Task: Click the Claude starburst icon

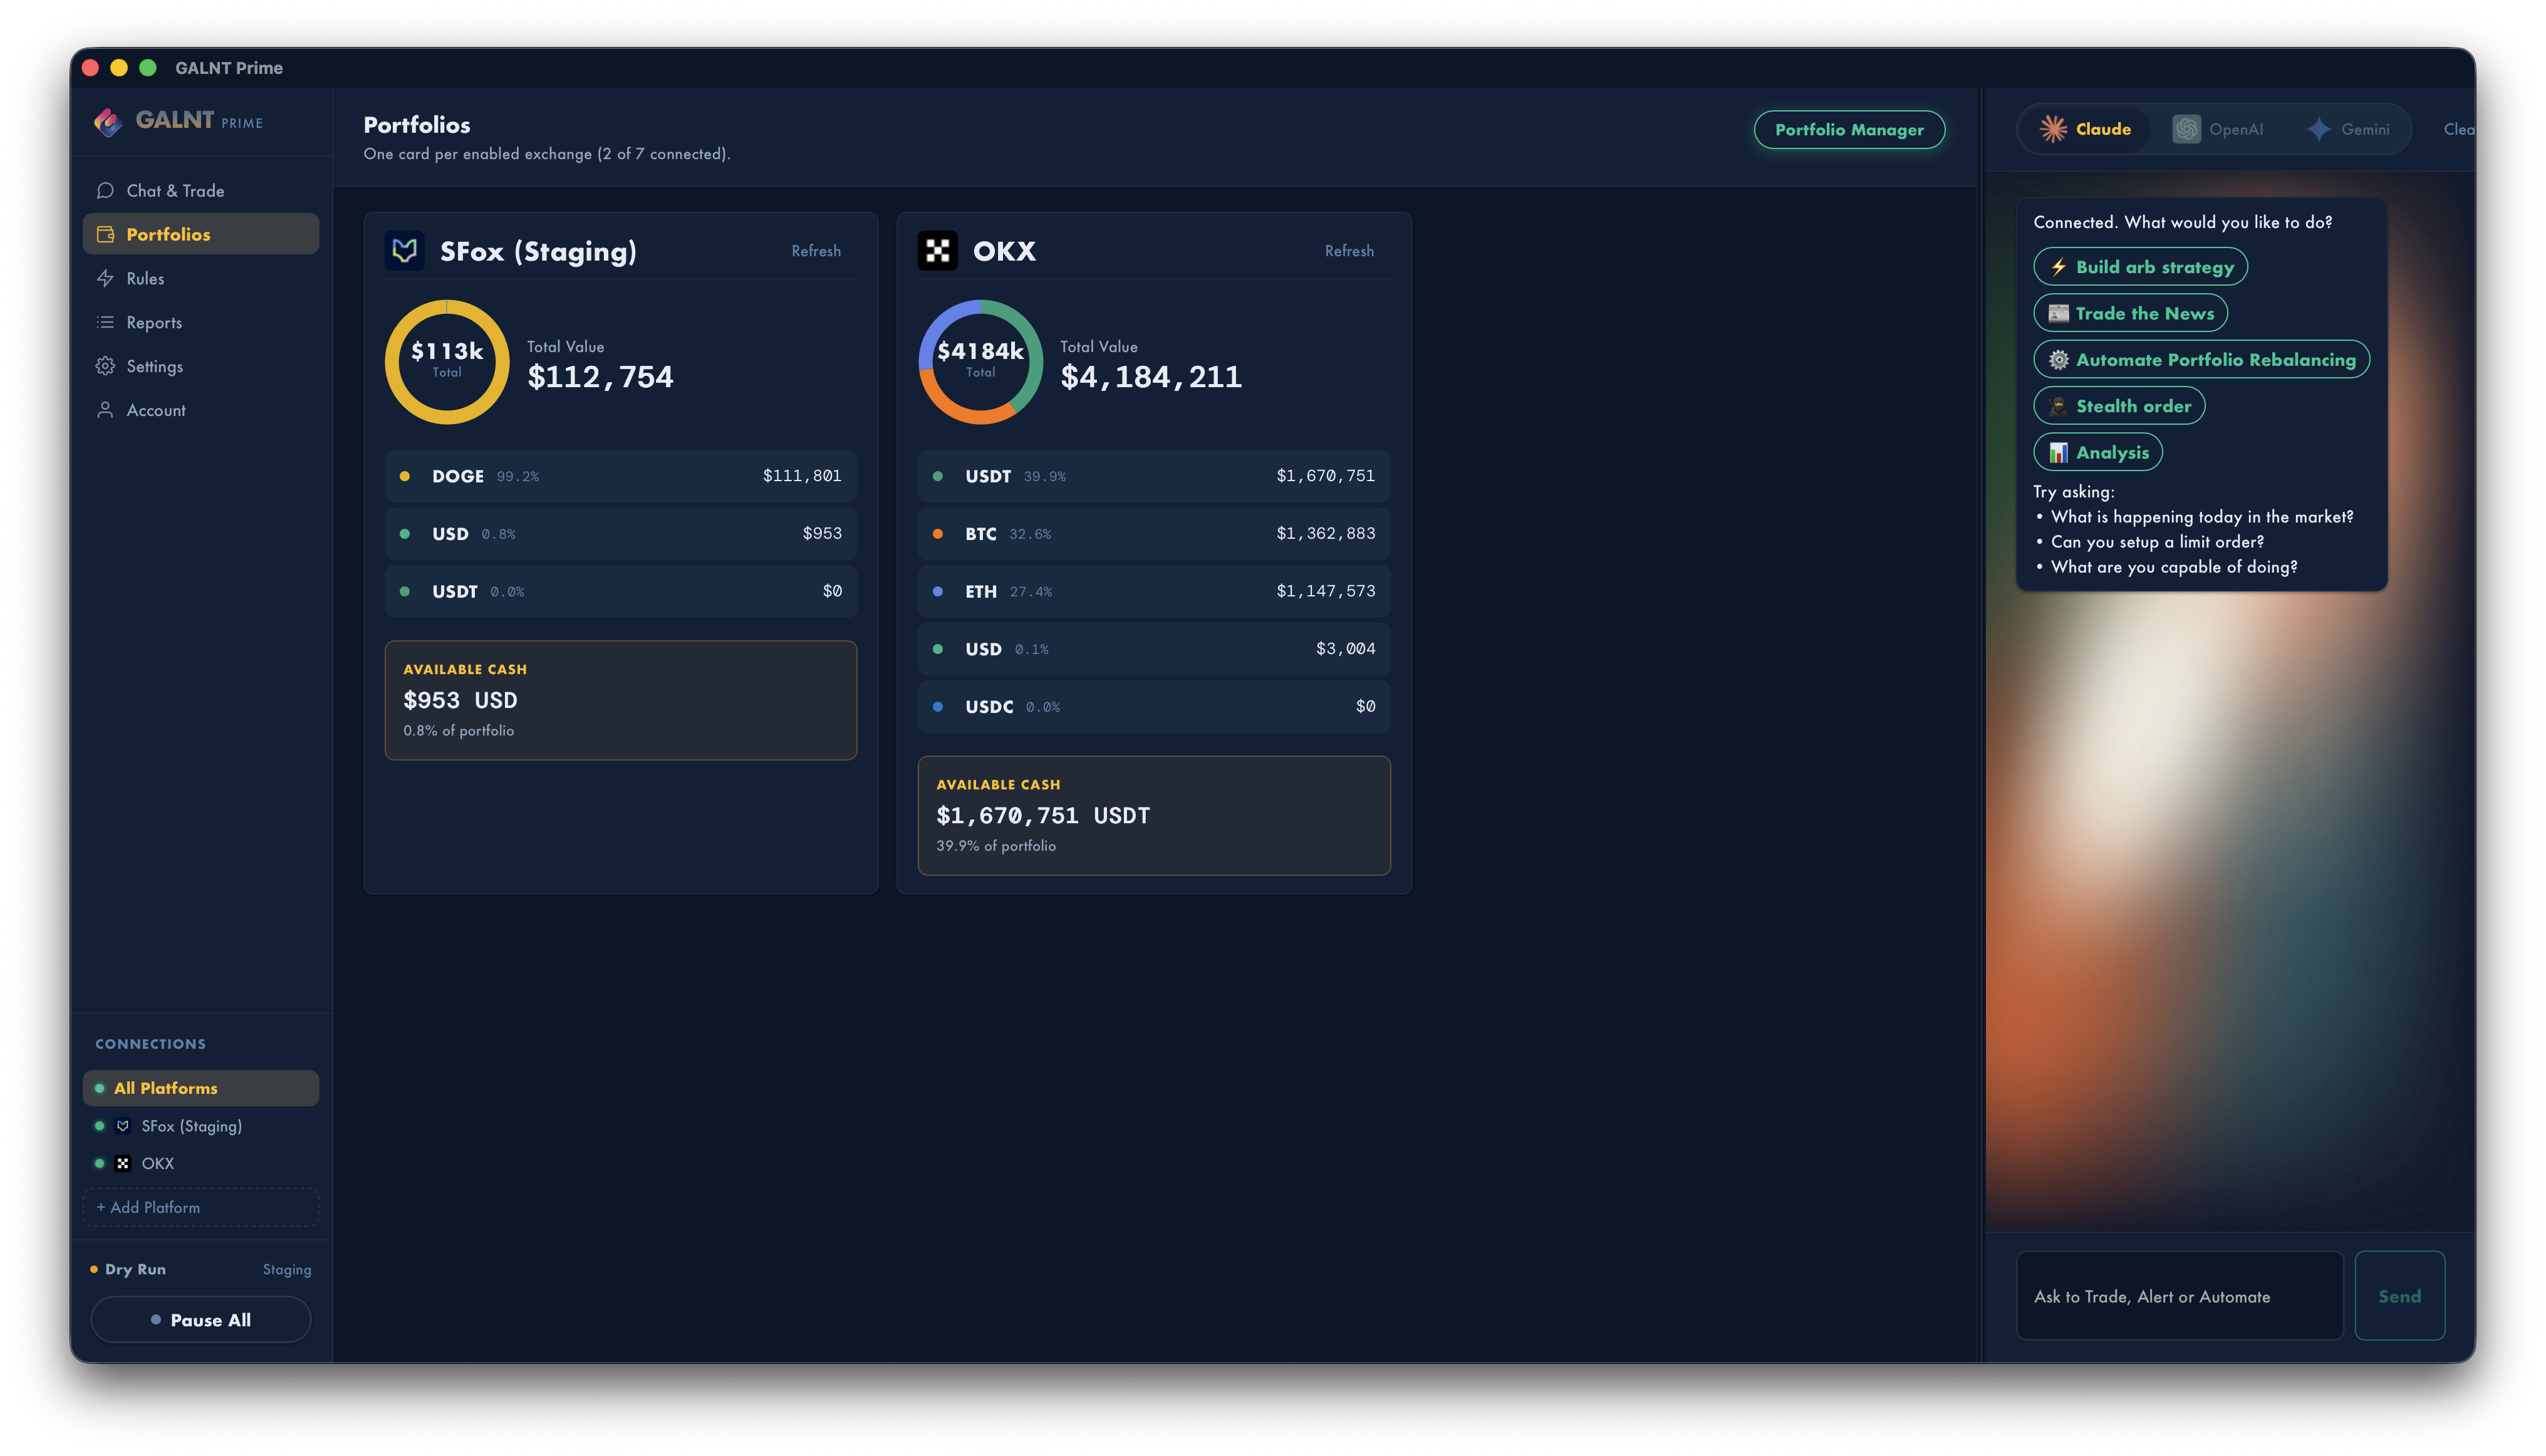Action: pos(2053,129)
